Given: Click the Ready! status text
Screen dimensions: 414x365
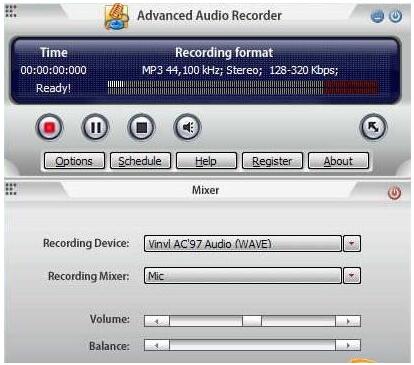Looking at the screenshot, I should [x=53, y=88].
